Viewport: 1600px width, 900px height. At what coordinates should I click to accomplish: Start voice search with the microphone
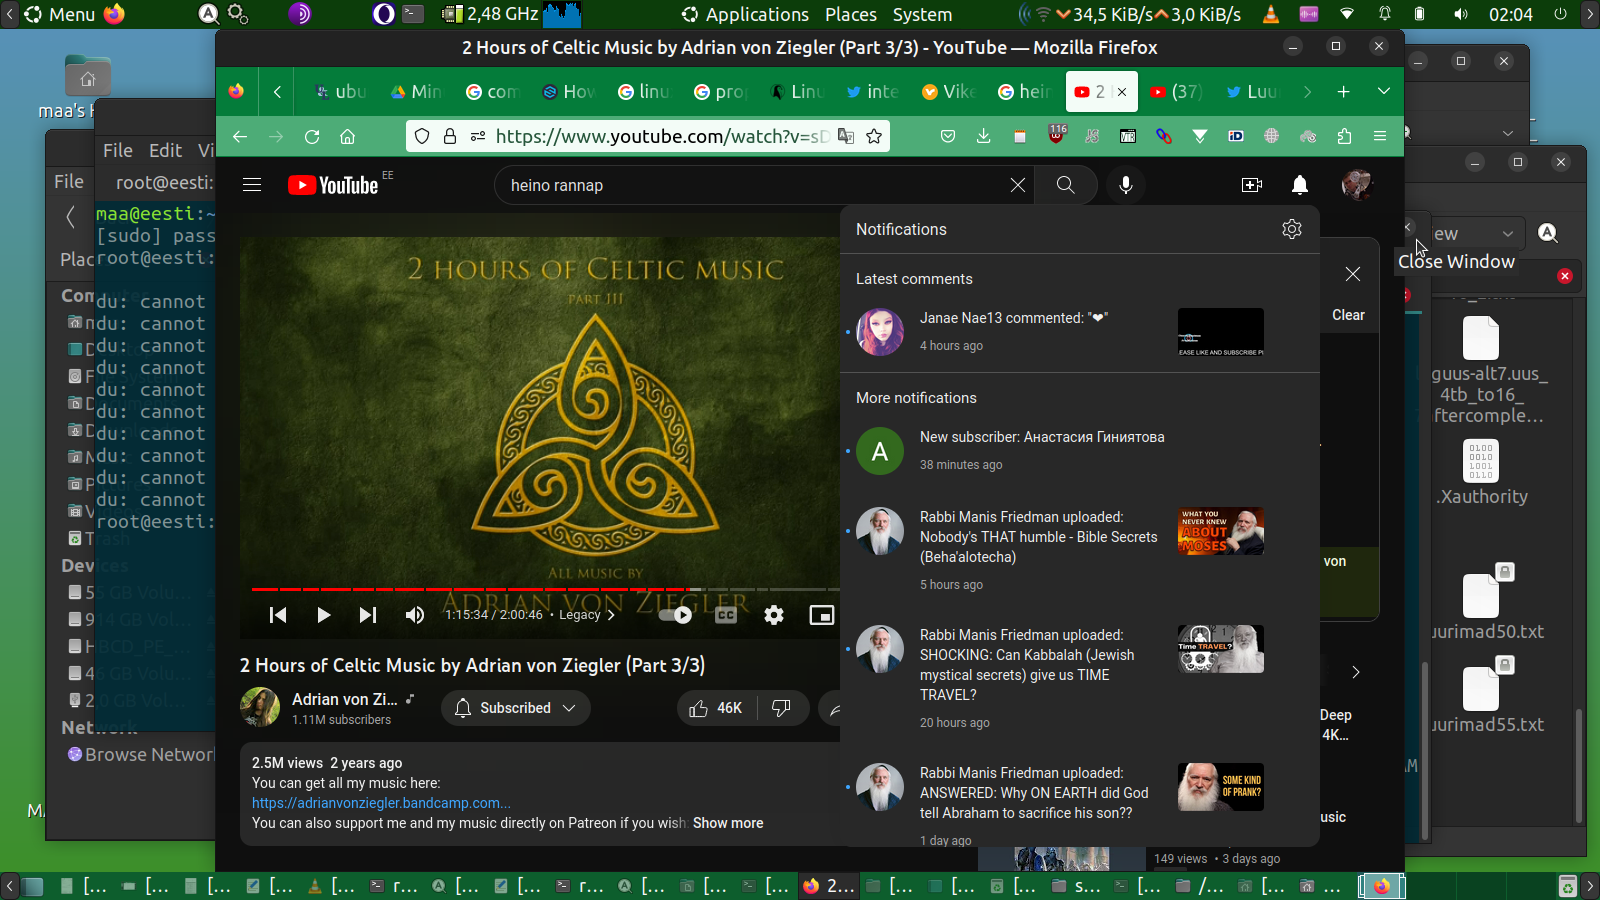(x=1126, y=185)
